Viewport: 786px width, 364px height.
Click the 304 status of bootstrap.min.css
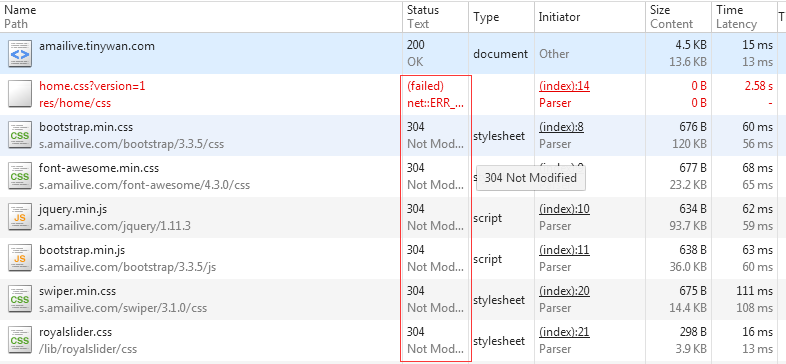coord(416,127)
